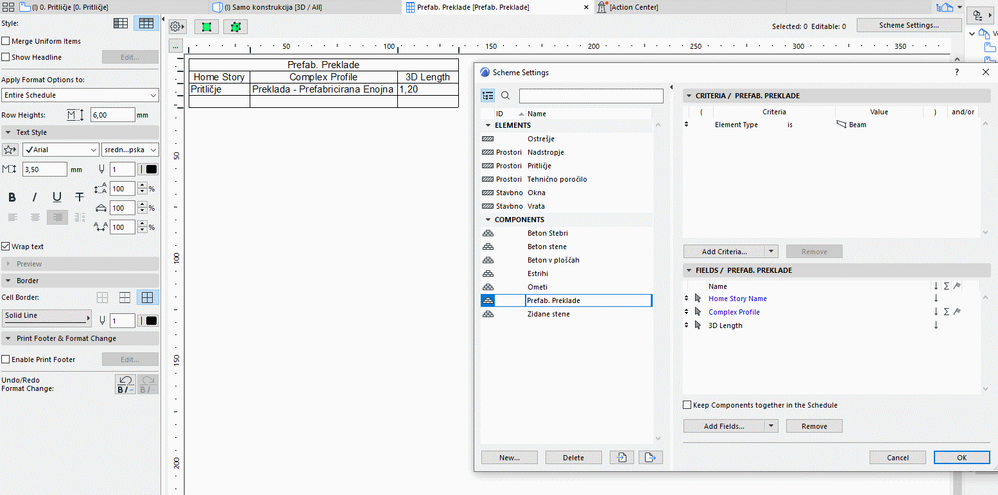Uncheck the Wrap text checkbox
This screenshot has height=495, width=998.
click(6, 246)
